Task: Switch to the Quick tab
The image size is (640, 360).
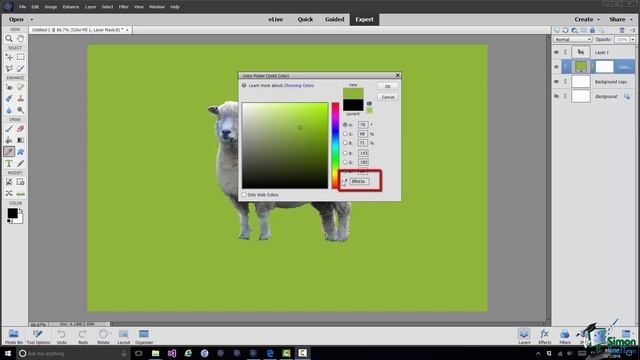Action: [x=305, y=20]
